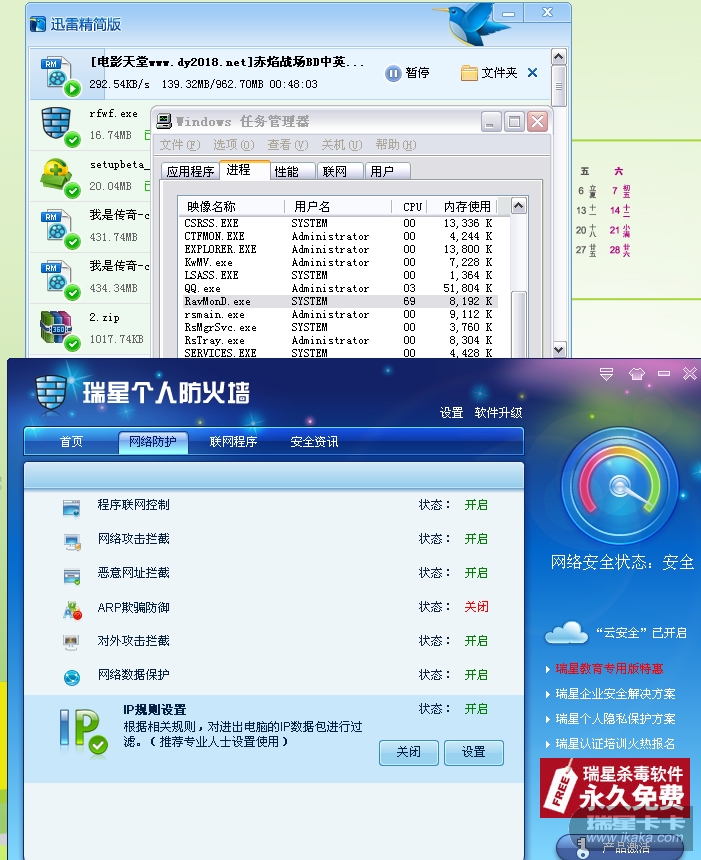The width and height of the screenshot is (701, 860).
Task: Click the setupbeta installer icon
Action: tap(59, 177)
